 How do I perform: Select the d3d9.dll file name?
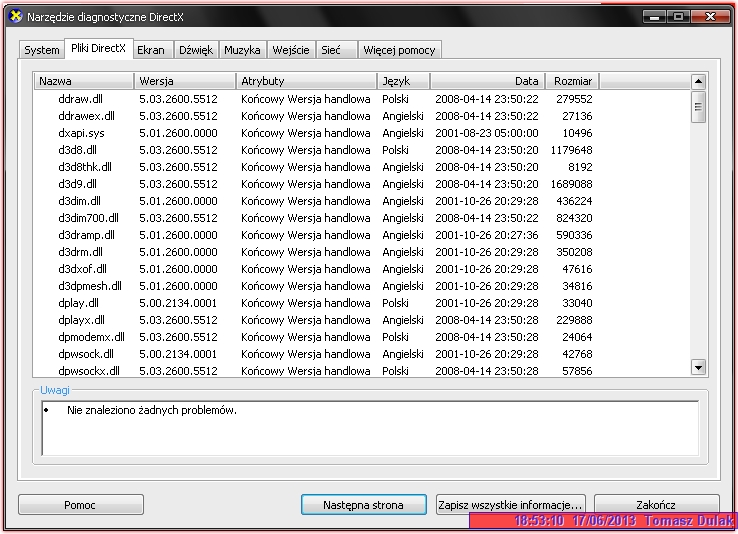pyautogui.click(x=77, y=184)
